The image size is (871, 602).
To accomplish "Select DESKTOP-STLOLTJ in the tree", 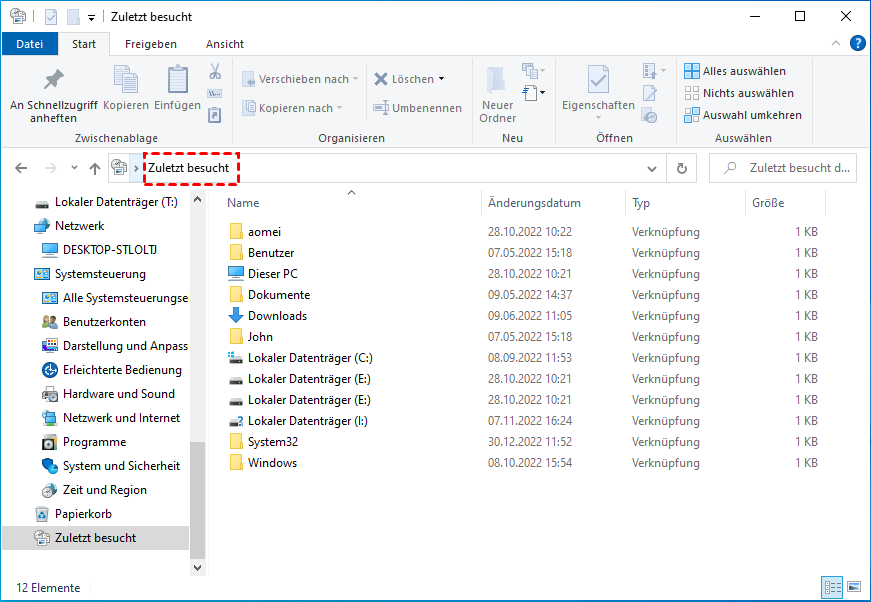I will (109, 250).
